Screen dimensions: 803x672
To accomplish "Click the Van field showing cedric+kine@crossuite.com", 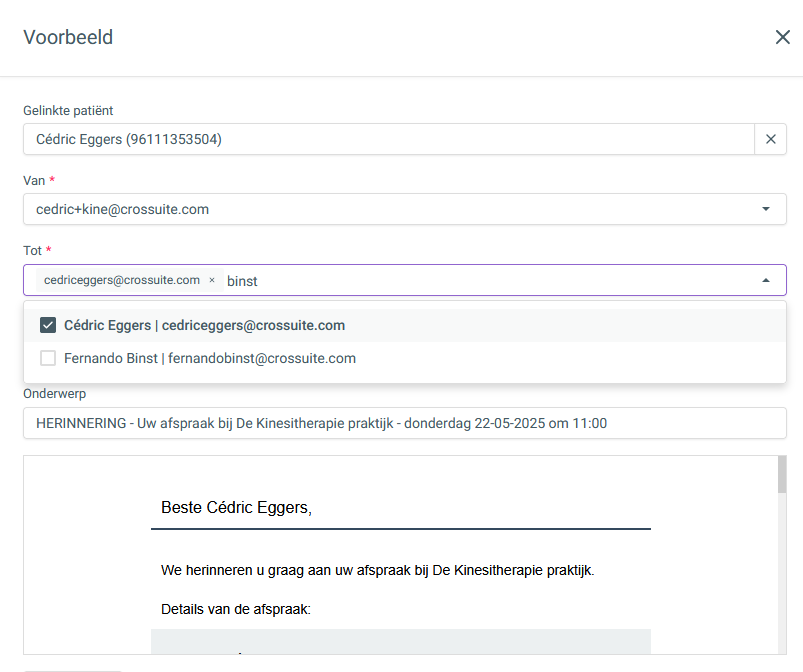I will click(x=405, y=209).
